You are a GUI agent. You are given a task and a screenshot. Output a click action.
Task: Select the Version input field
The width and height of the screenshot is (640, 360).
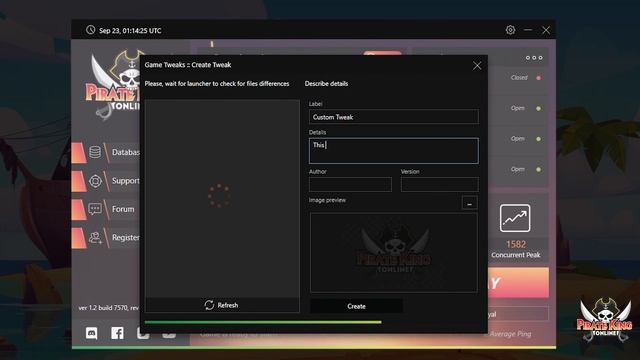440,184
